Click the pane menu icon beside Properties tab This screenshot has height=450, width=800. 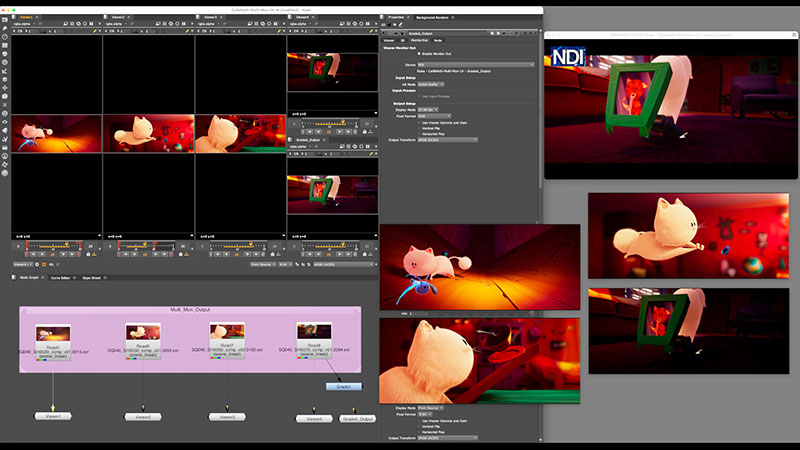[x=384, y=17]
